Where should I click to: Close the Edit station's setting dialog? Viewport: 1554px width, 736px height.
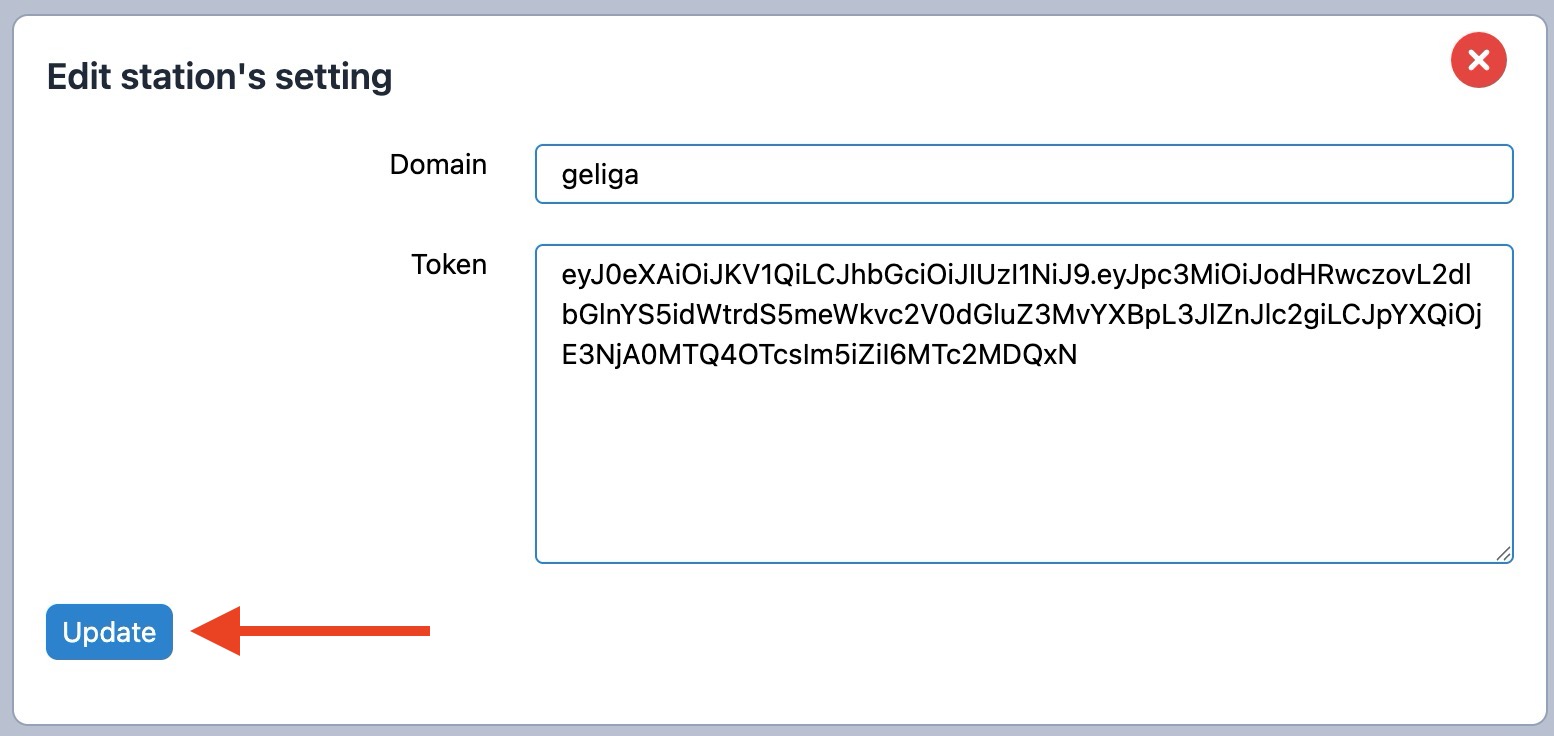[1478, 60]
